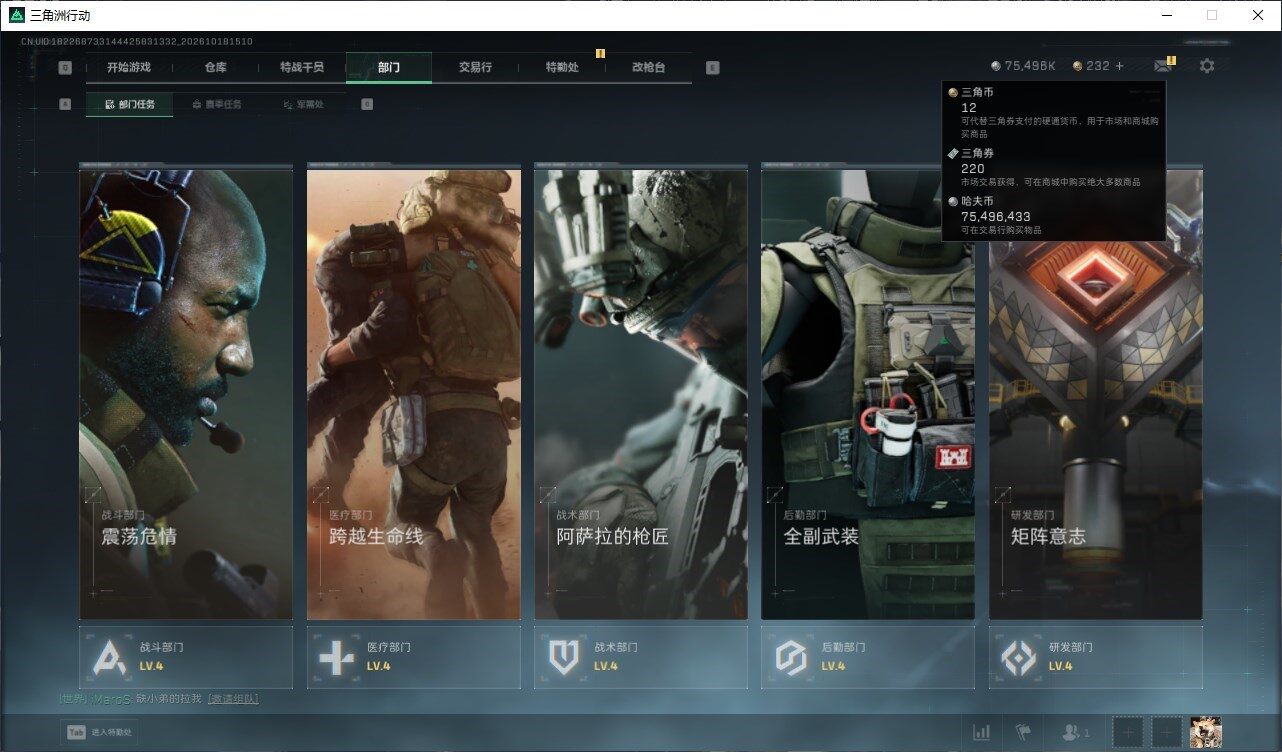
Task: Open the 改枪台 tab
Action: [x=648, y=67]
